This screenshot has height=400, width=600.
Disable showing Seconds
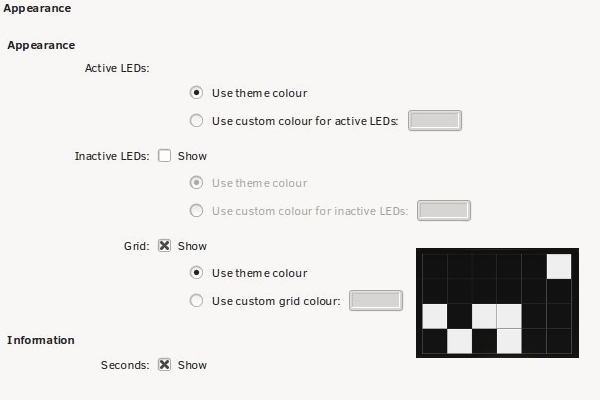pyautogui.click(x=166, y=365)
